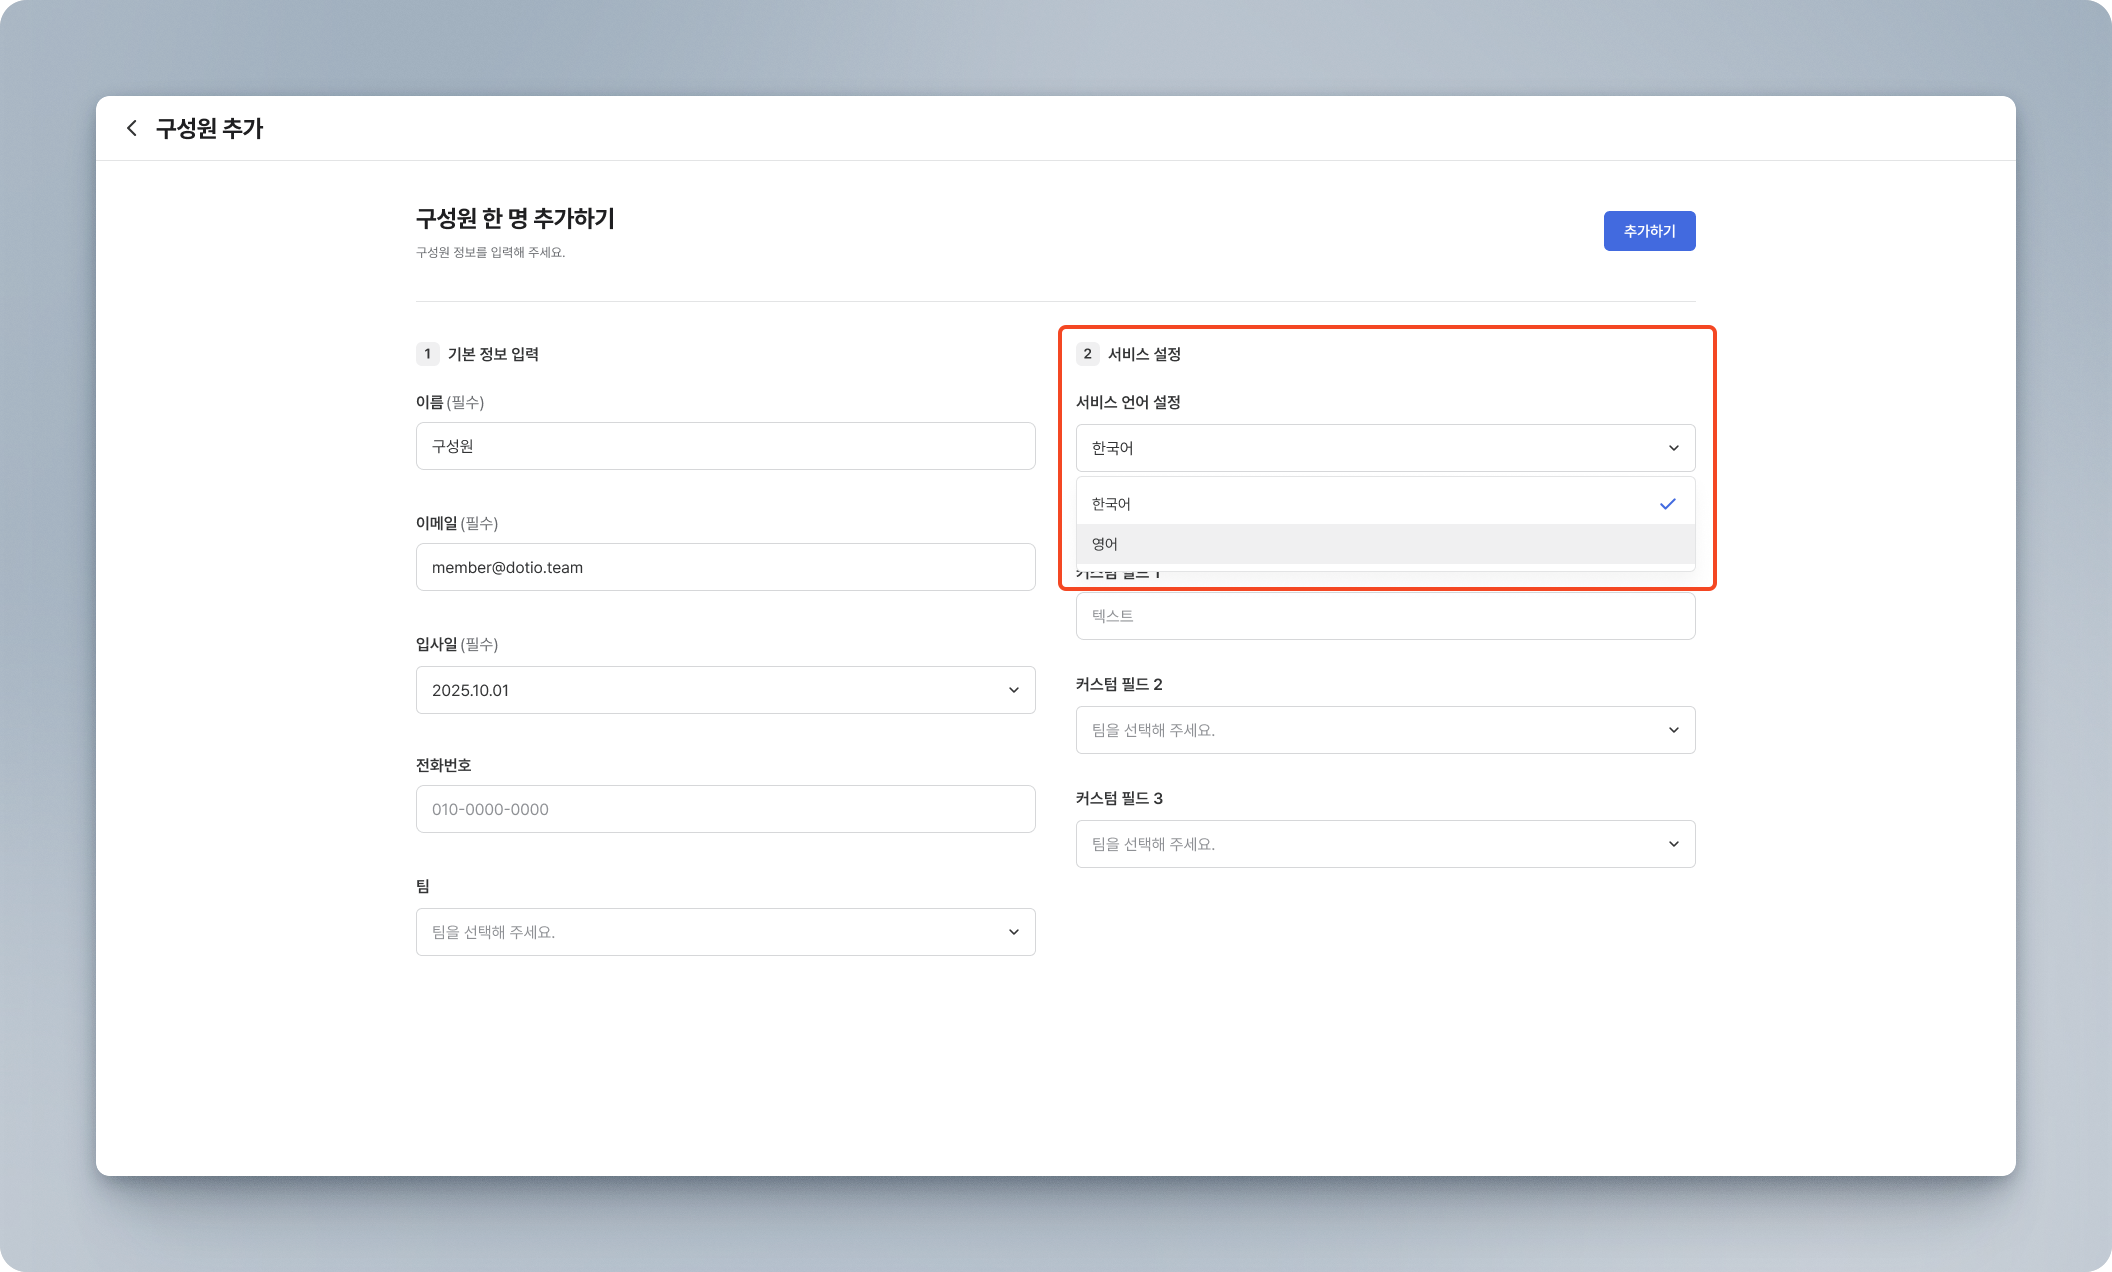Click the chevron in the 서비스 언어 dropdown
This screenshot has height=1272, width=2112.
point(1673,448)
